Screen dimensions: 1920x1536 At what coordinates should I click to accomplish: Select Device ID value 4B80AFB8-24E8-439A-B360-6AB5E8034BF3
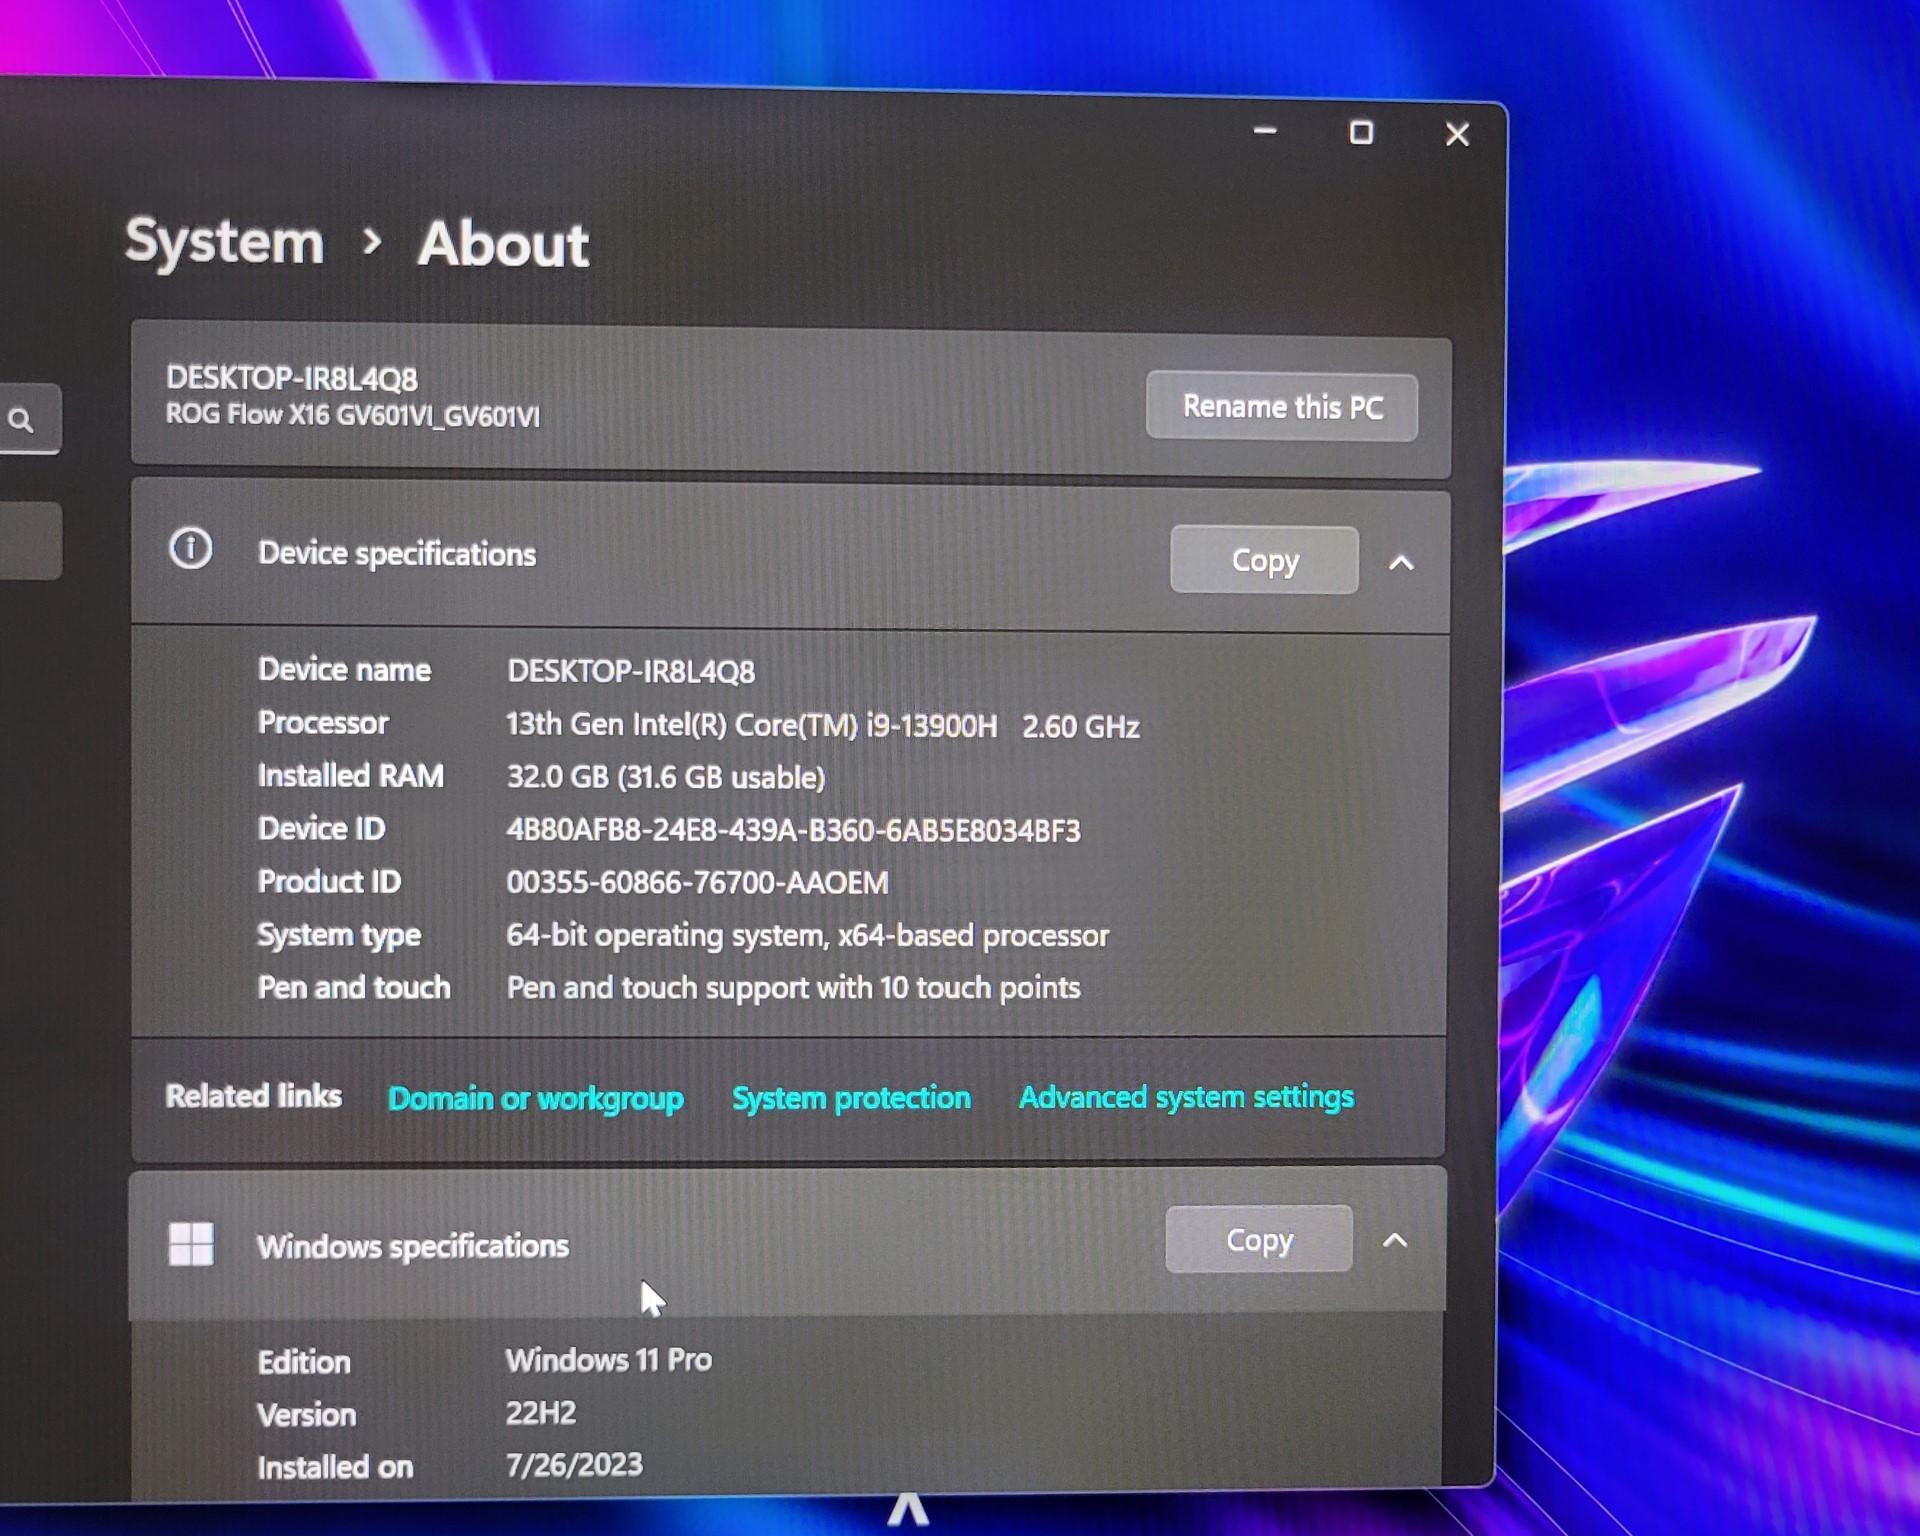(x=793, y=830)
